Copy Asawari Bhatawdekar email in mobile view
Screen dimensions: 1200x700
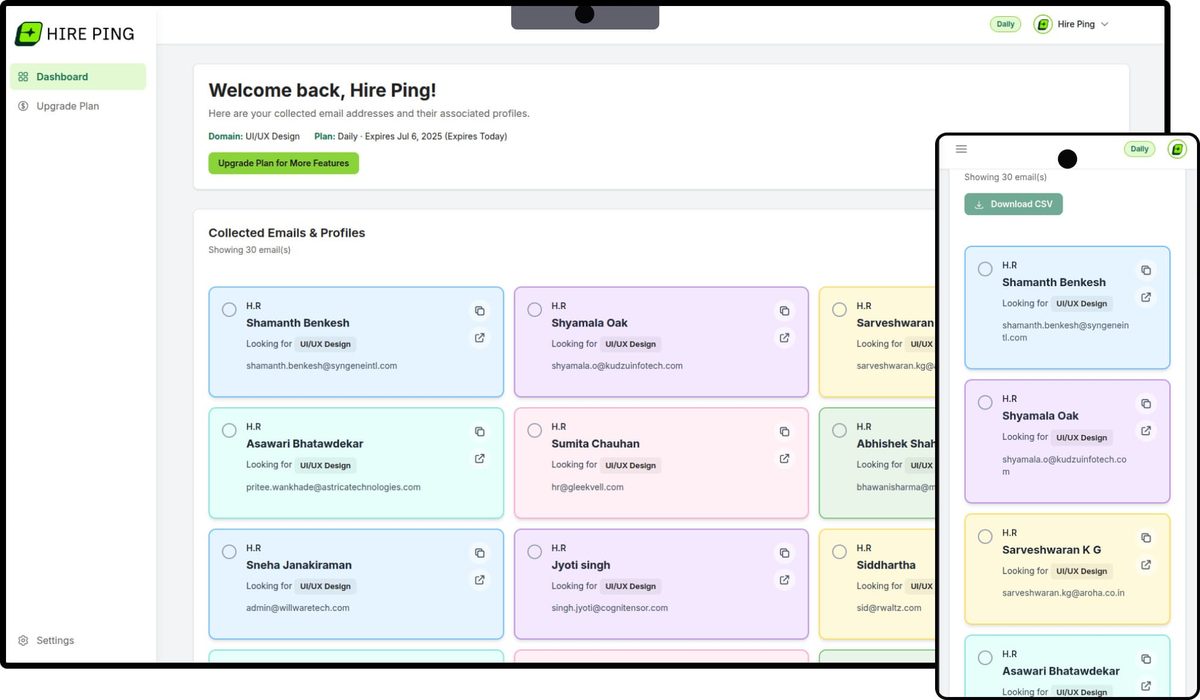pyautogui.click(x=1146, y=659)
